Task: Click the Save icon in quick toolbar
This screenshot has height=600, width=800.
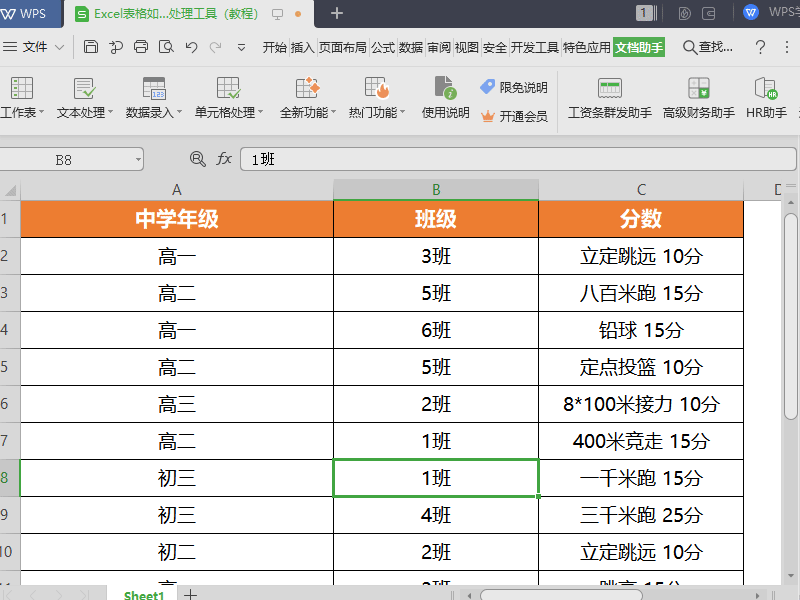Action: pos(91,47)
